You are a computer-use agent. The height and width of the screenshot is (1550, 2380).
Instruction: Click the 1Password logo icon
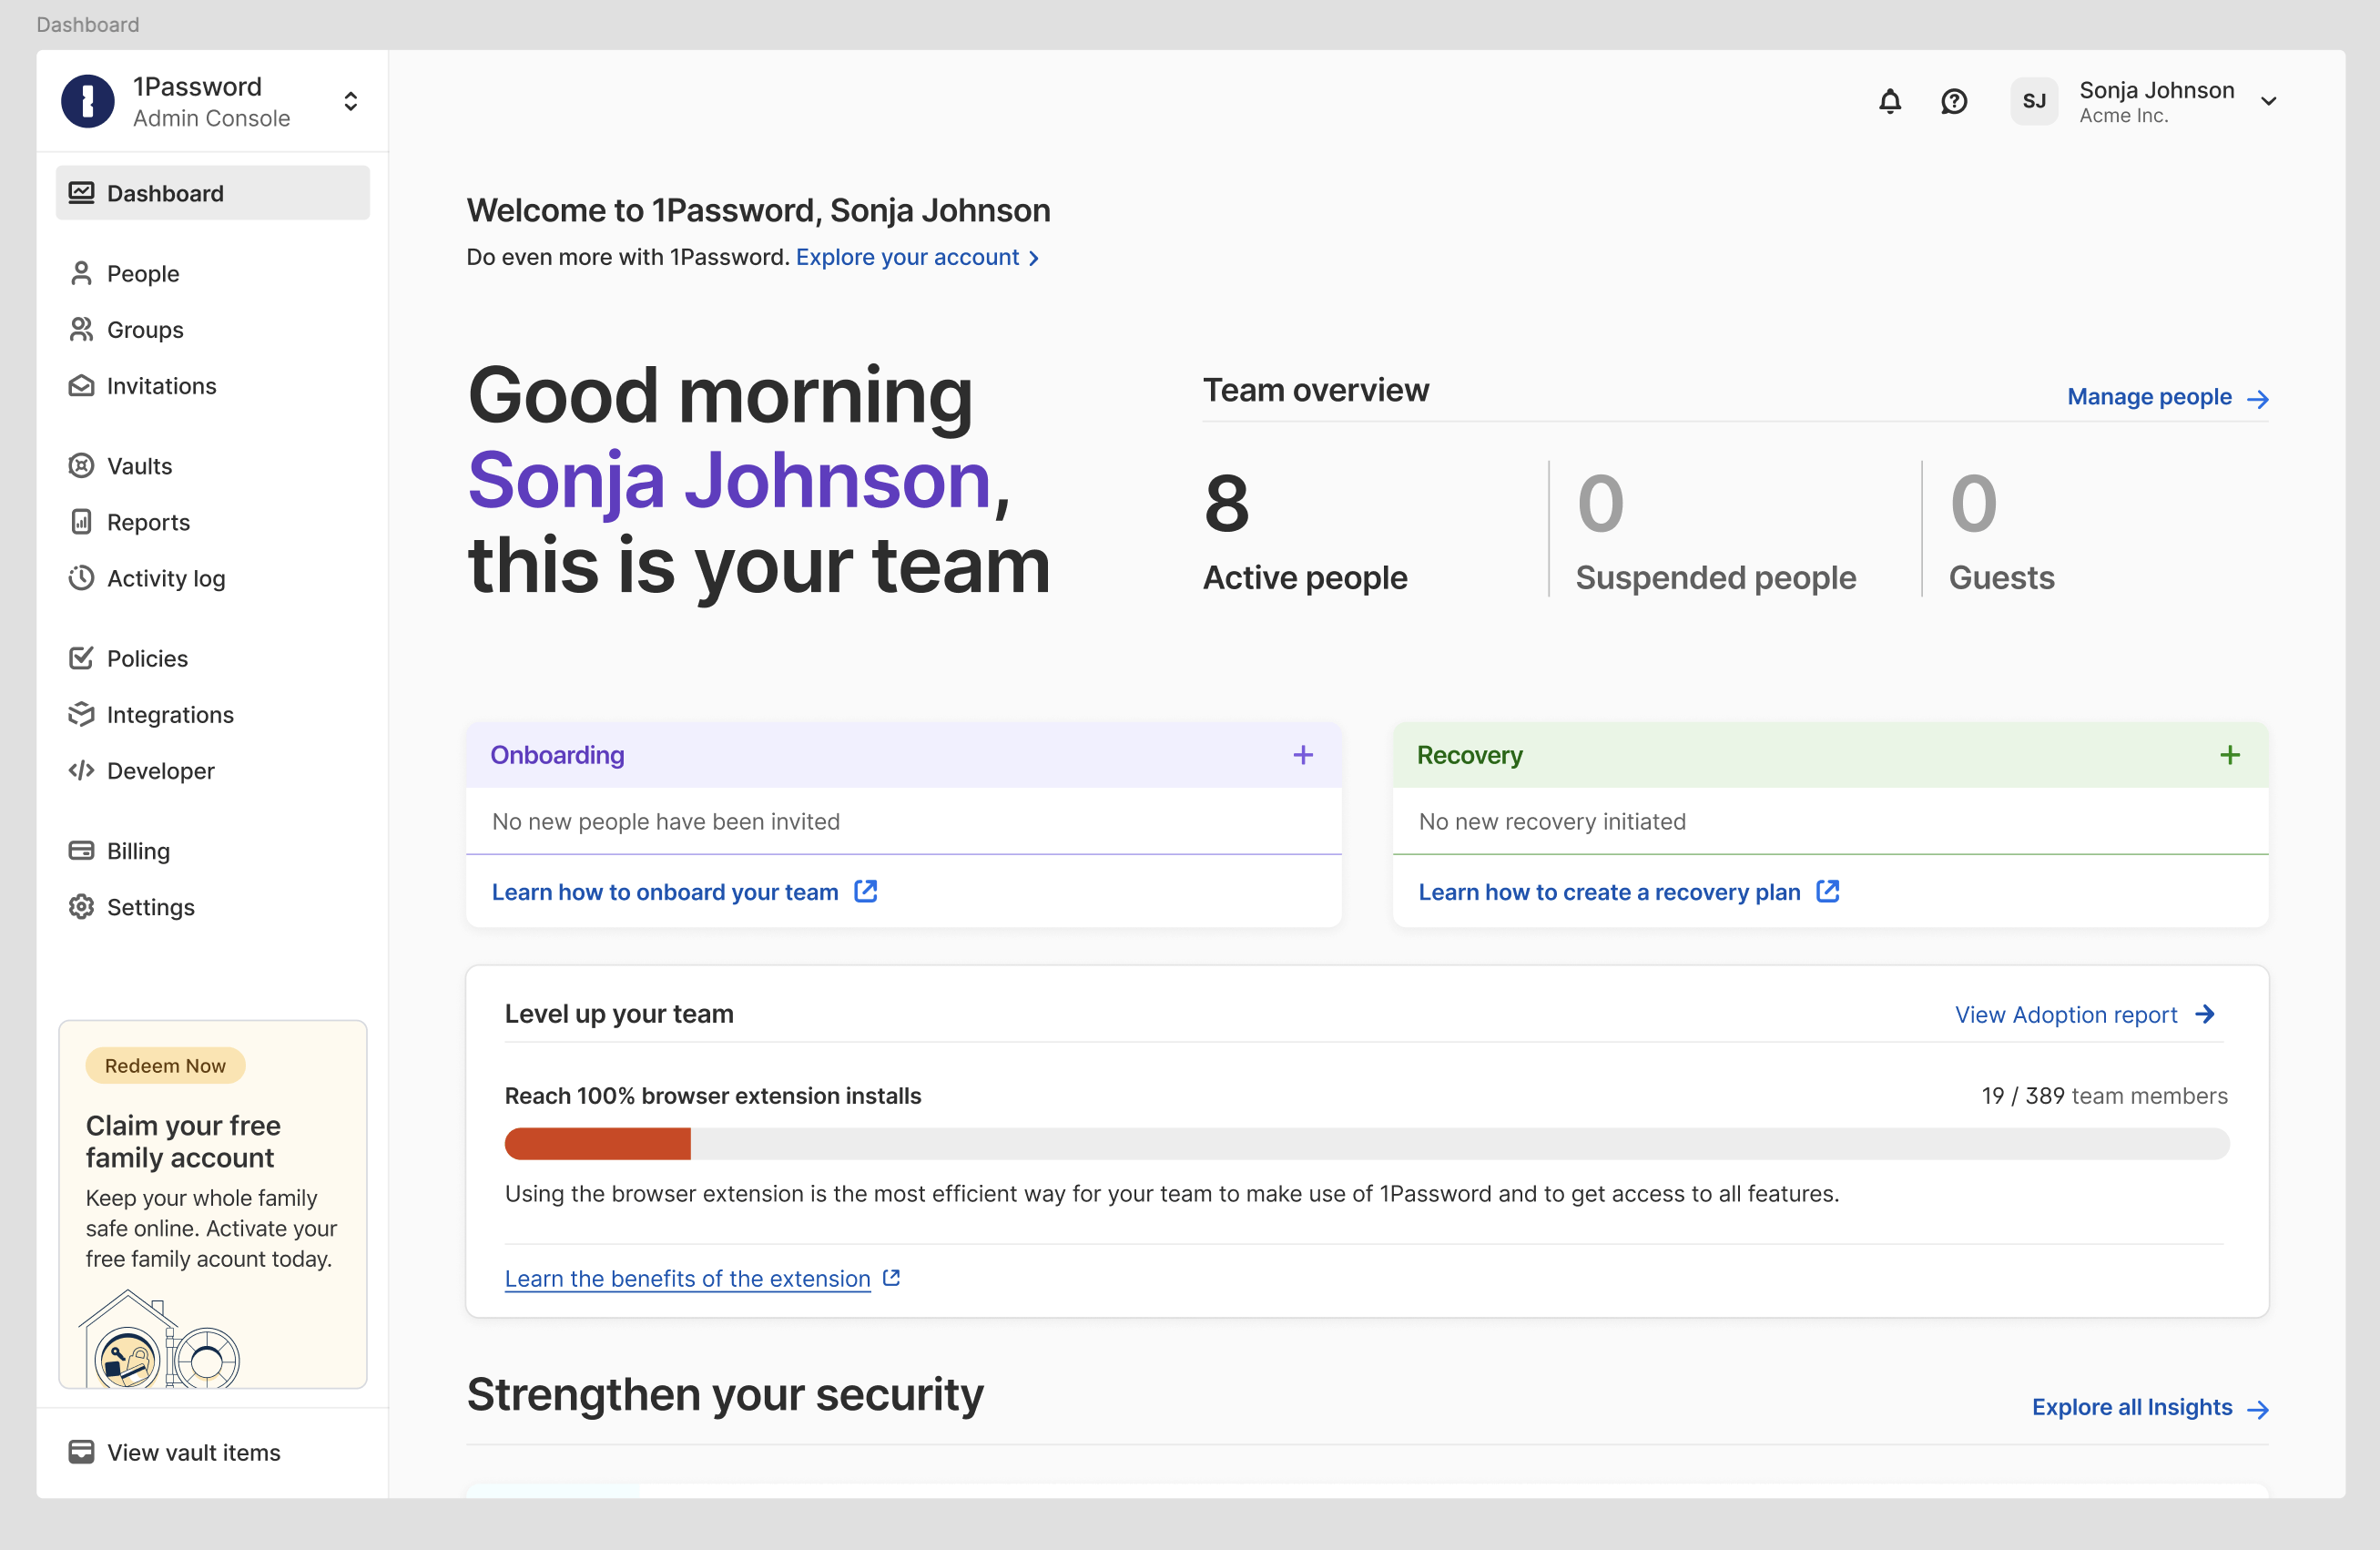(87, 100)
